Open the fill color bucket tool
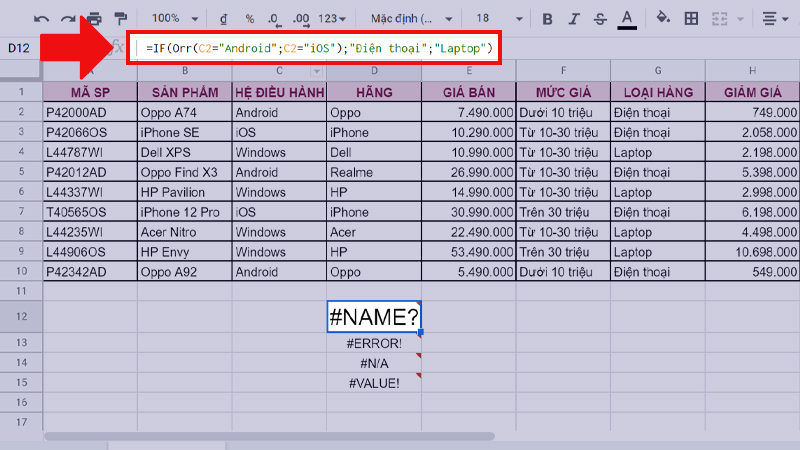 pyautogui.click(x=662, y=19)
